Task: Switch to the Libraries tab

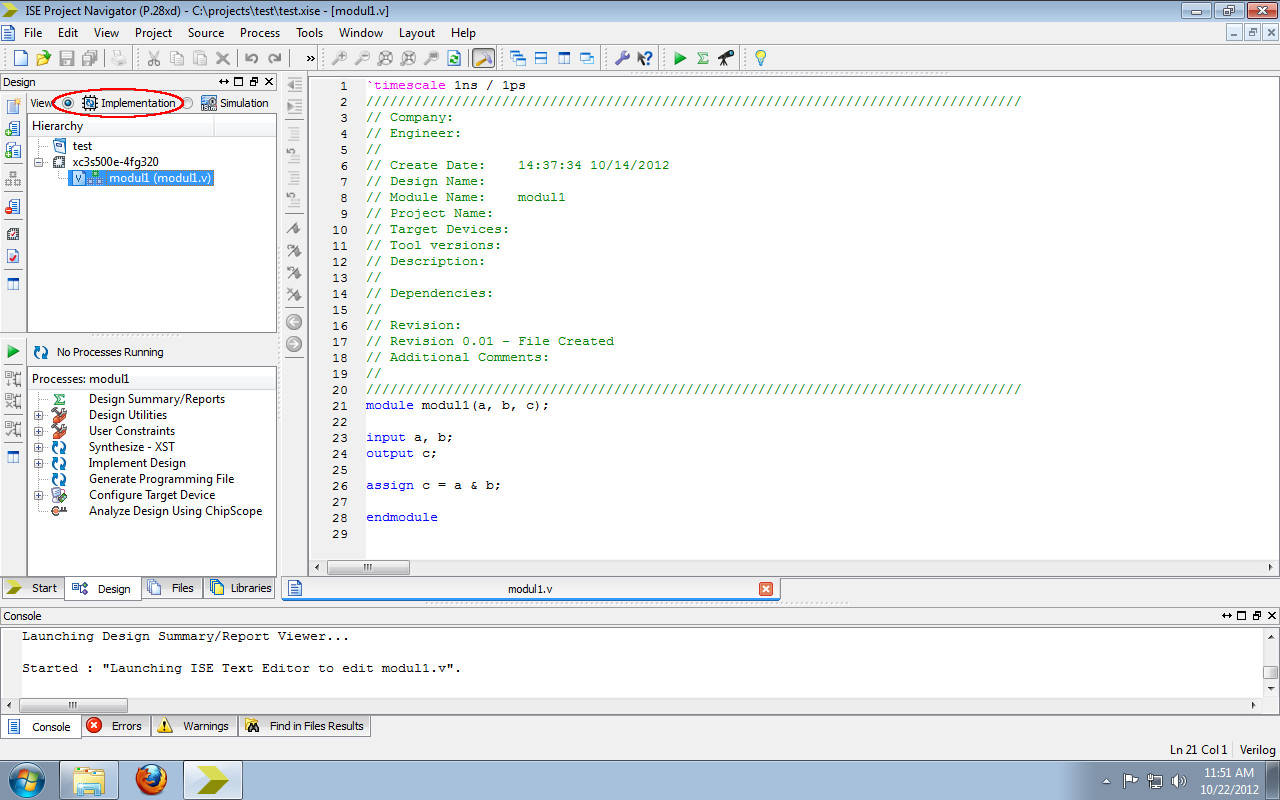Action: 240,588
